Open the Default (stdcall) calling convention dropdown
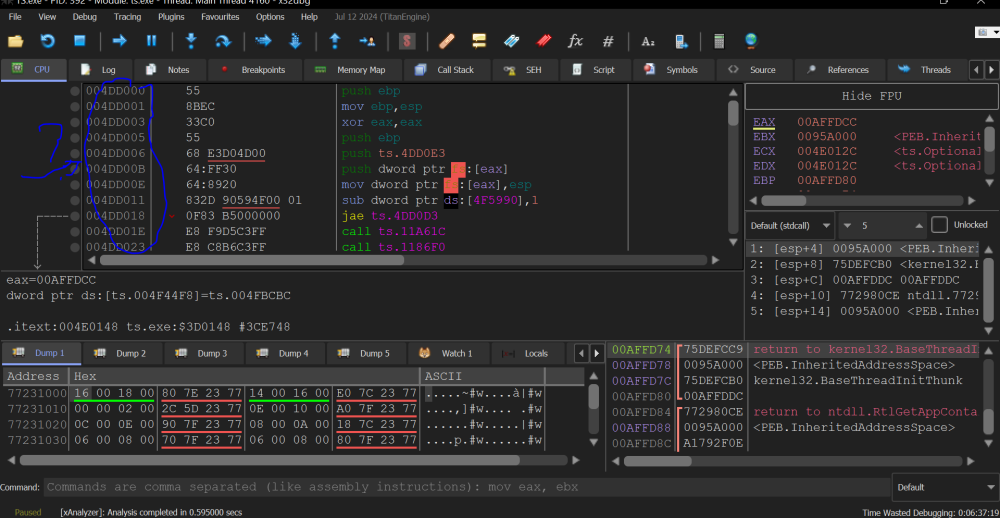 tap(789, 225)
